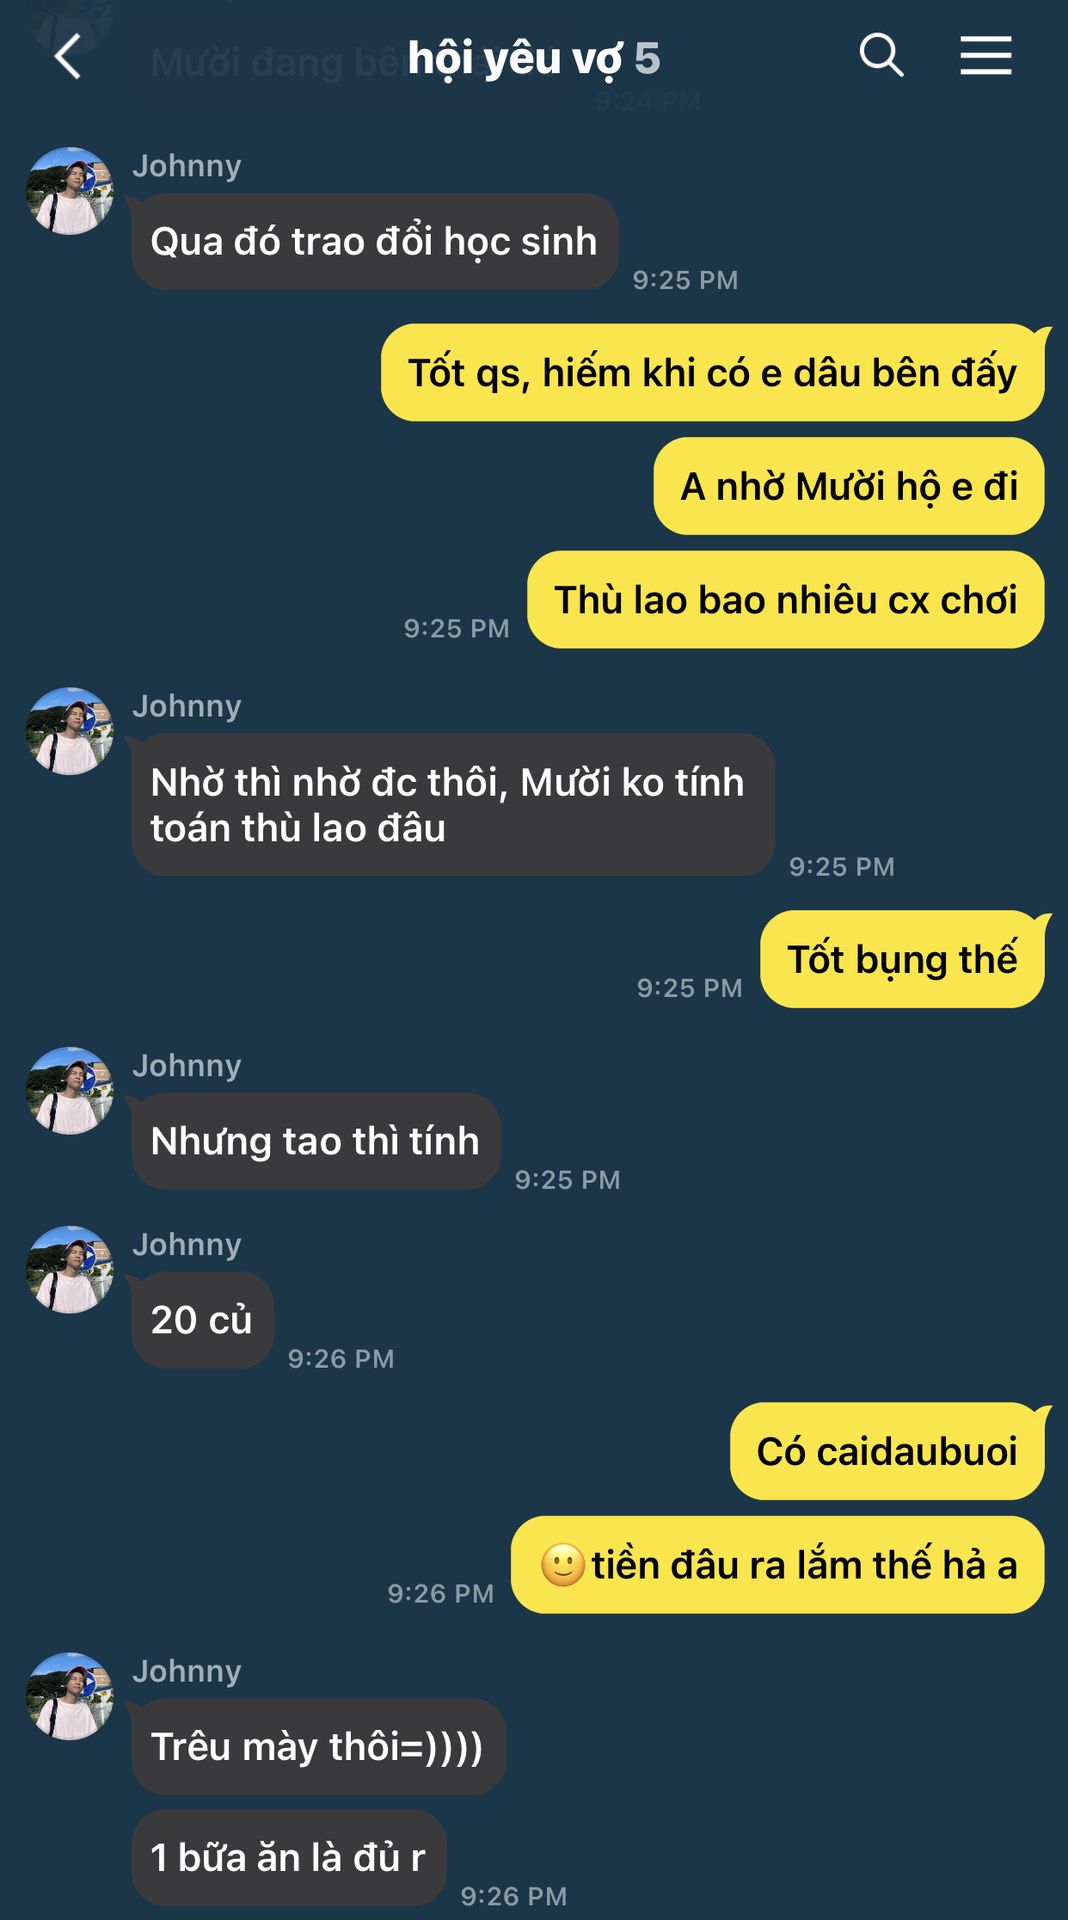
Task: Tap Johnny's avatar next to '20 củ' message
Action: [69, 1270]
